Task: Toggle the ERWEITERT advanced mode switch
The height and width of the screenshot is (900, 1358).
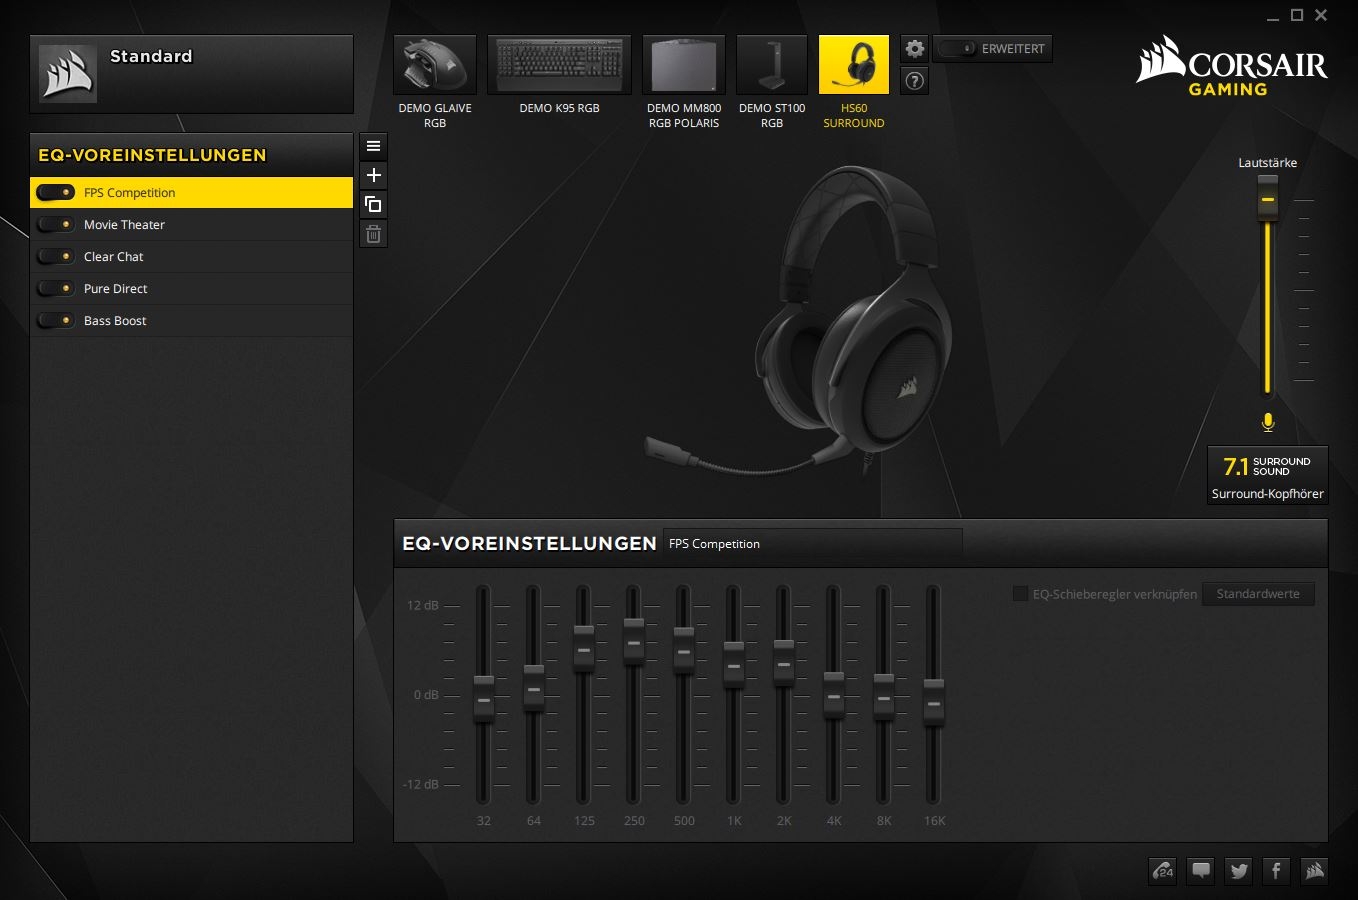Action: tap(957, 49)
